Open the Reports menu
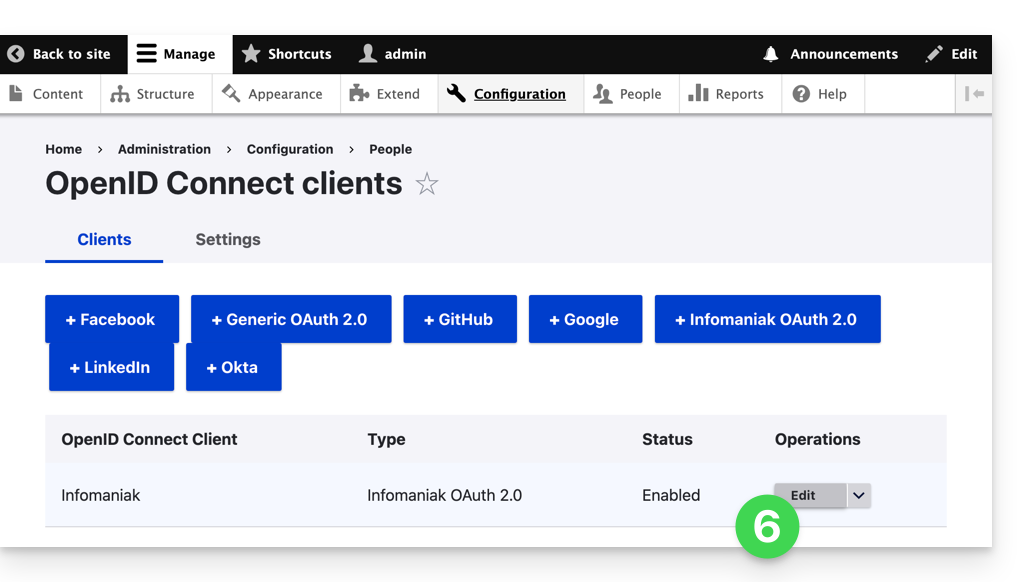The image size is (1027, 582). click(730, 94)
